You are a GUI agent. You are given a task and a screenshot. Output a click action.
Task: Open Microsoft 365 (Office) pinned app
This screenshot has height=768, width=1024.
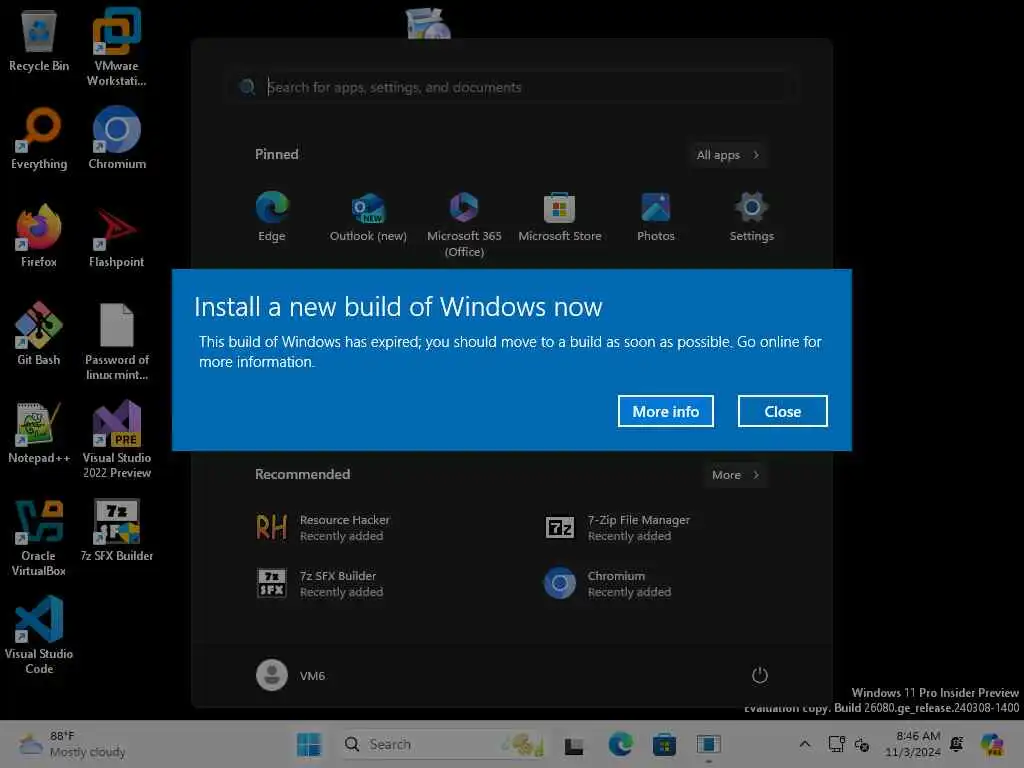pyautogui.click(x=464, y=225)
